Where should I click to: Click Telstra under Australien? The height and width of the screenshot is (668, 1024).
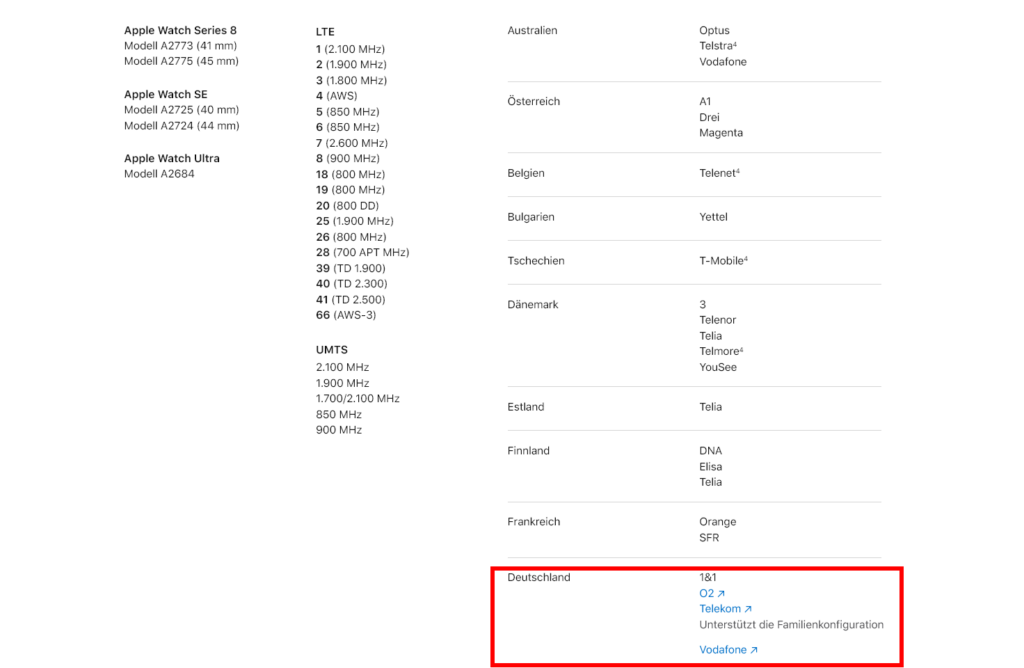718,46
